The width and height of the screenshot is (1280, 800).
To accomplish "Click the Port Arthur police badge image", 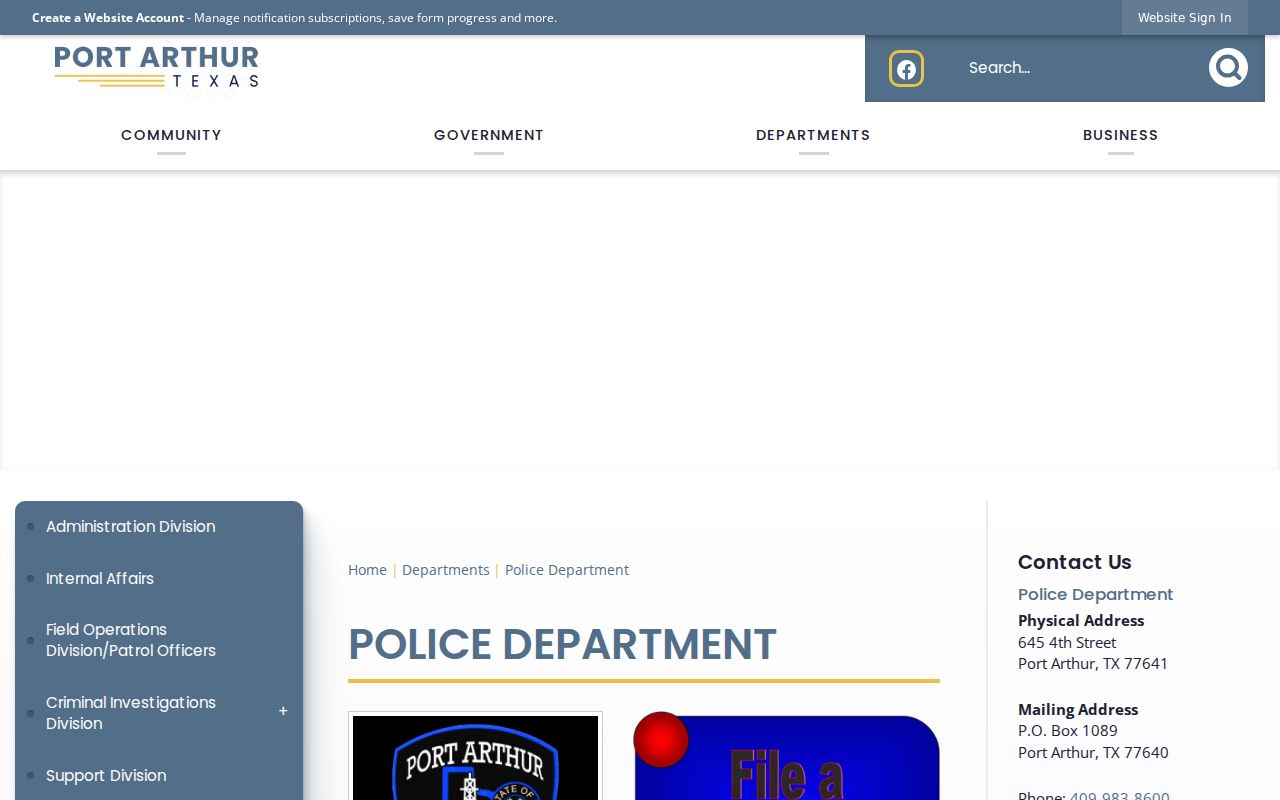I will click(475, 756).
